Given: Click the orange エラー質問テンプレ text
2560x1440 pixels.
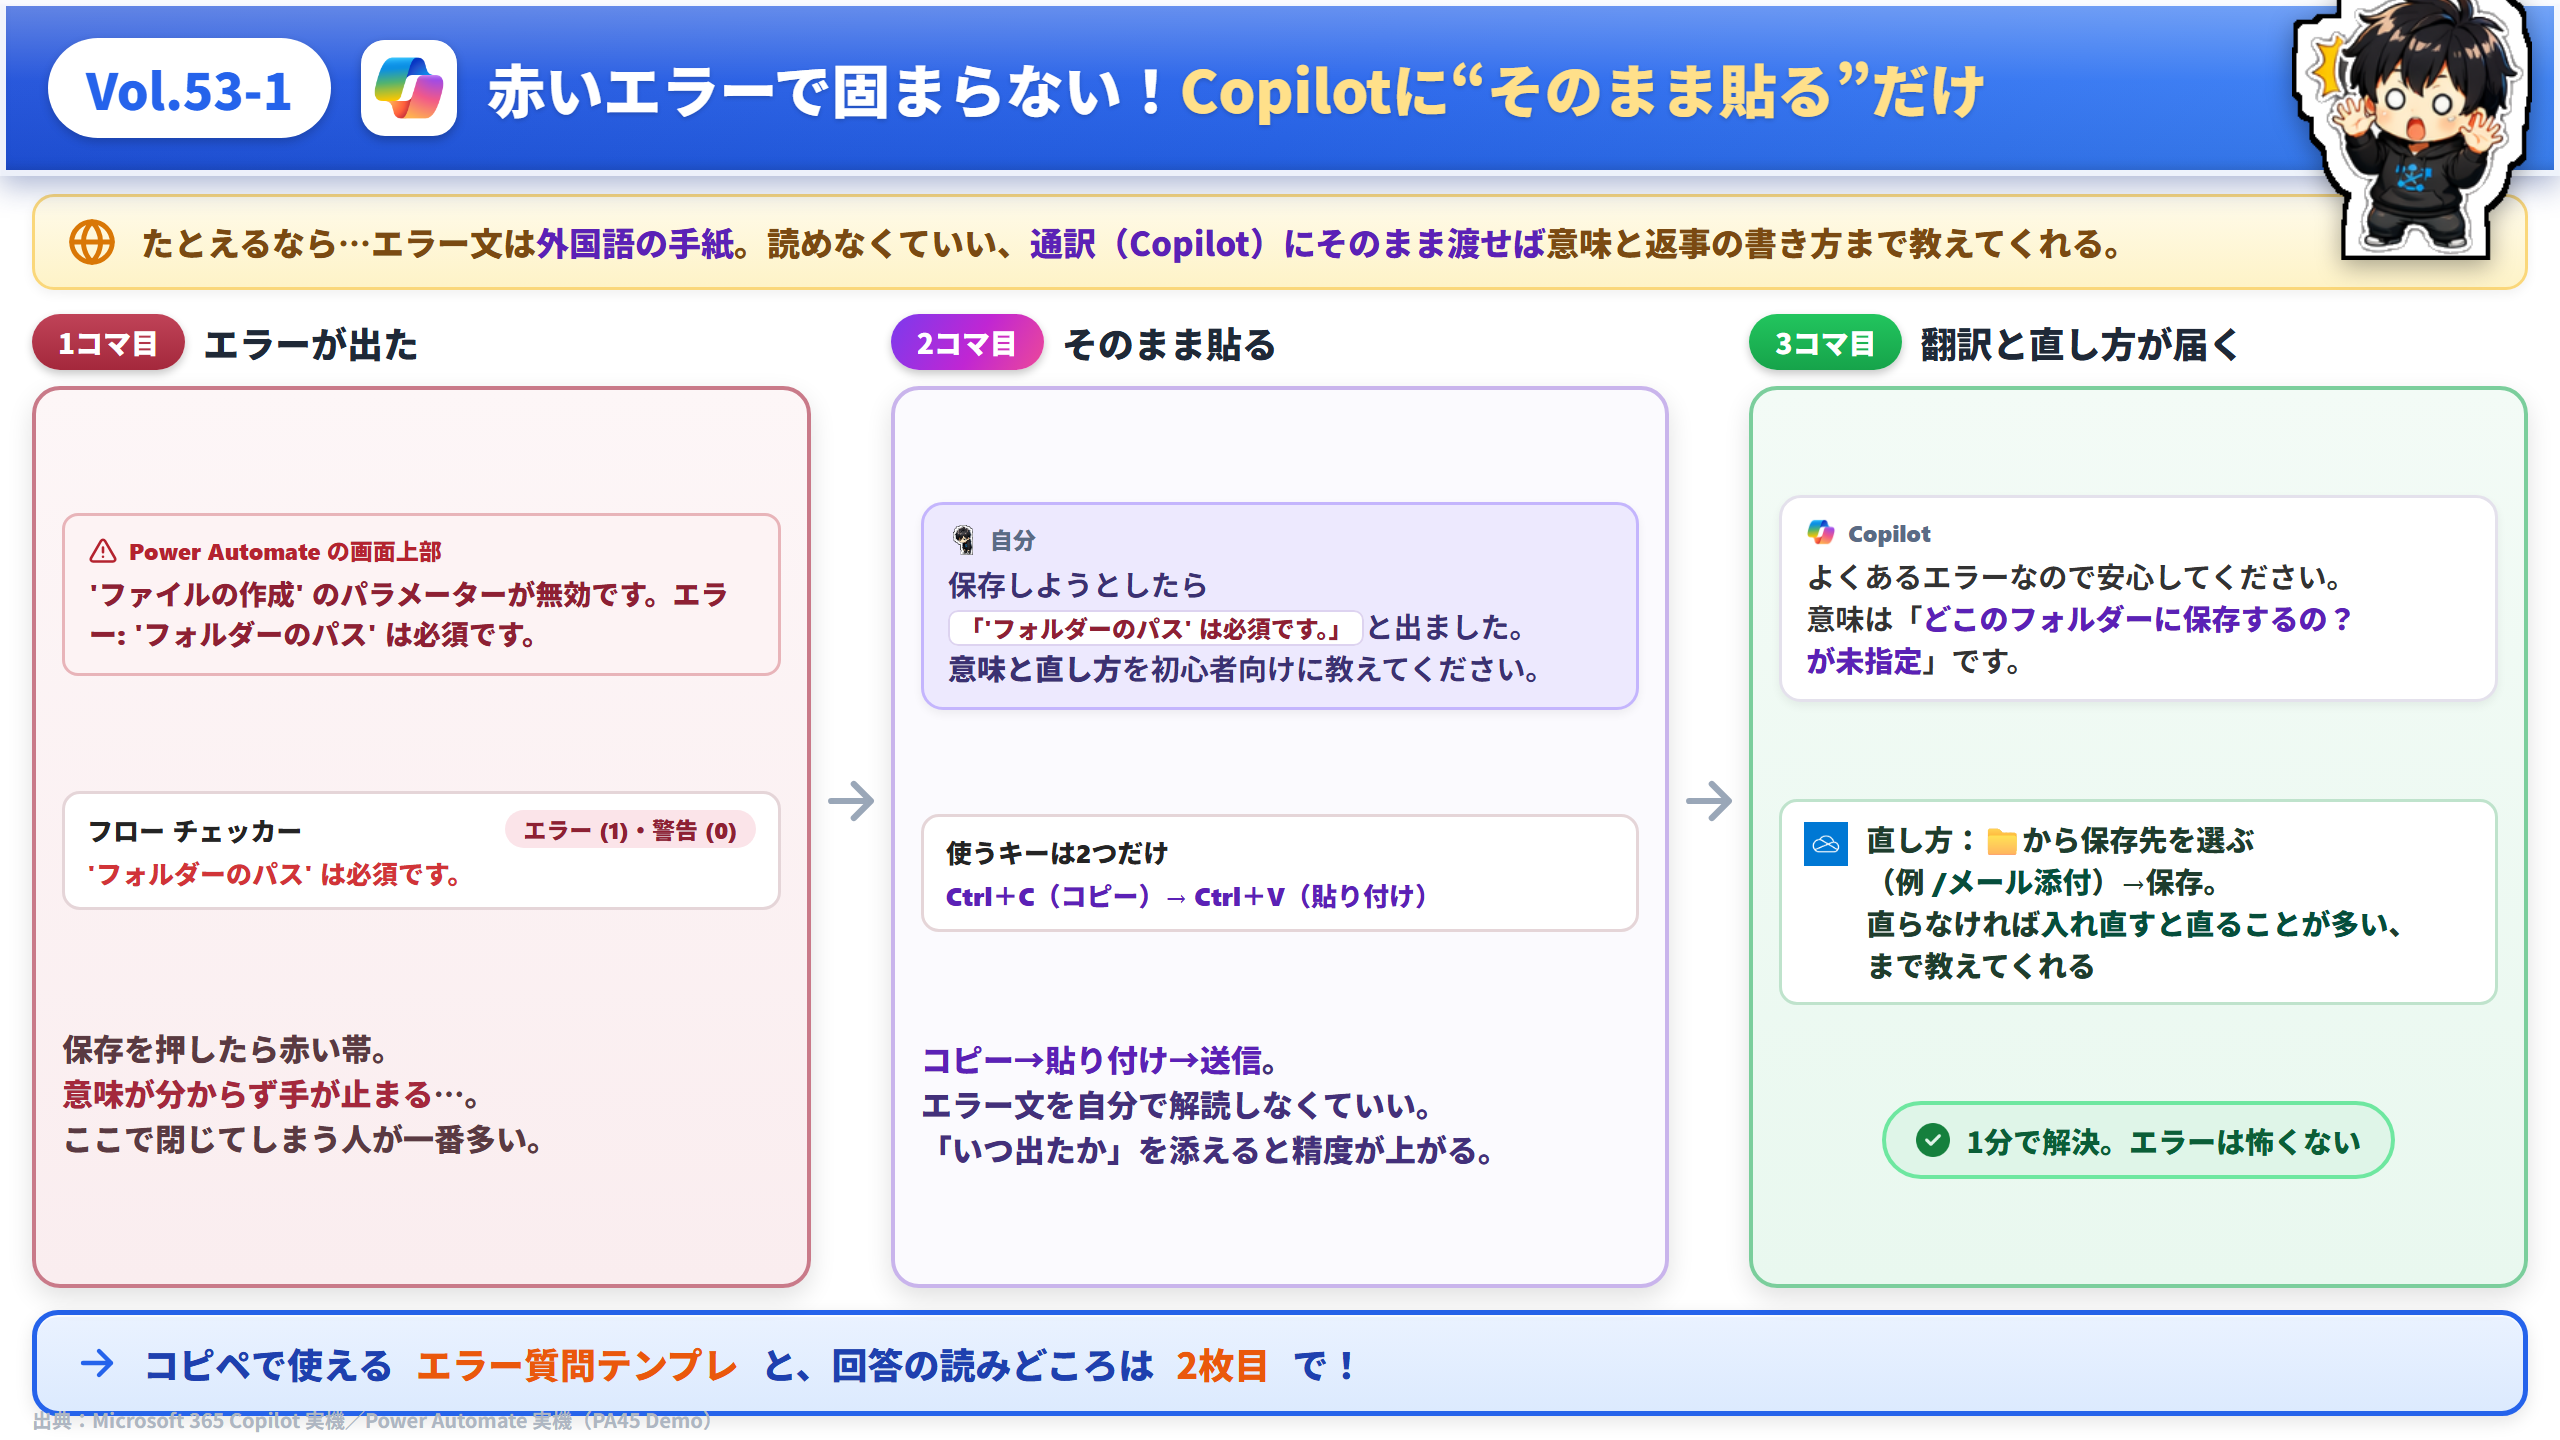Looking at the screenshot, I should click(577, 1365).
